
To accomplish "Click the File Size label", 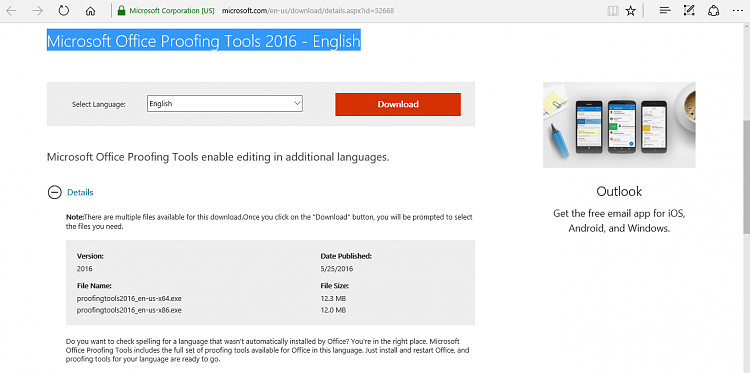I will (x=334, y=286).
